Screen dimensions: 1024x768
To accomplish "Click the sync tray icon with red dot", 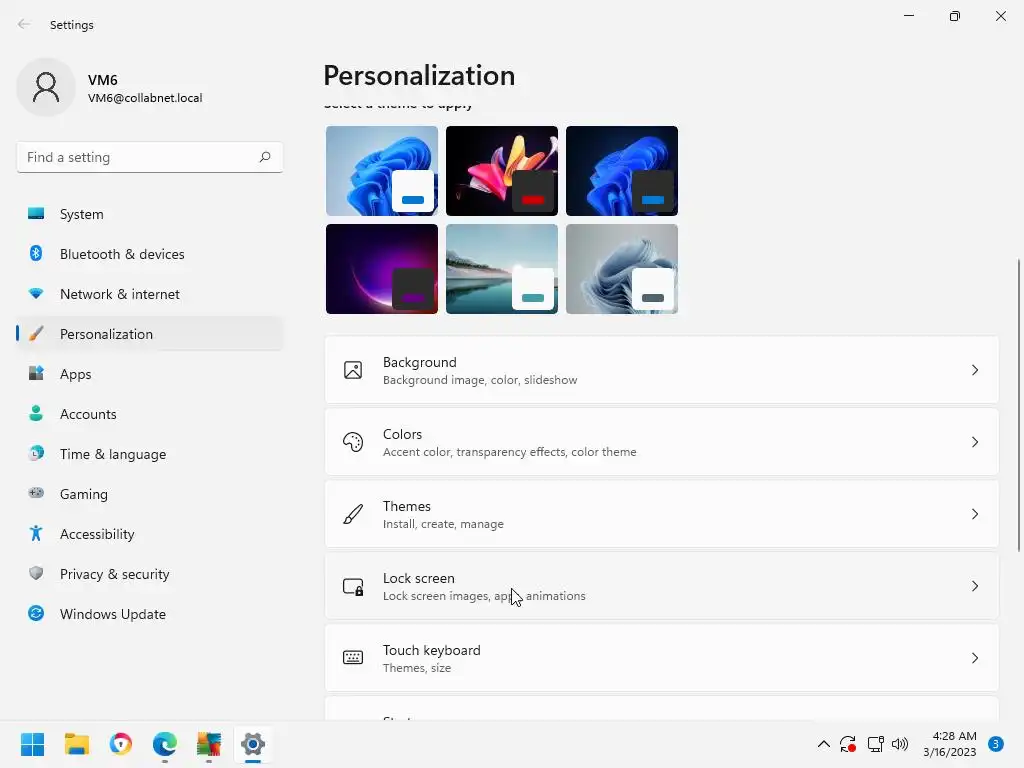I will point(848,744).
